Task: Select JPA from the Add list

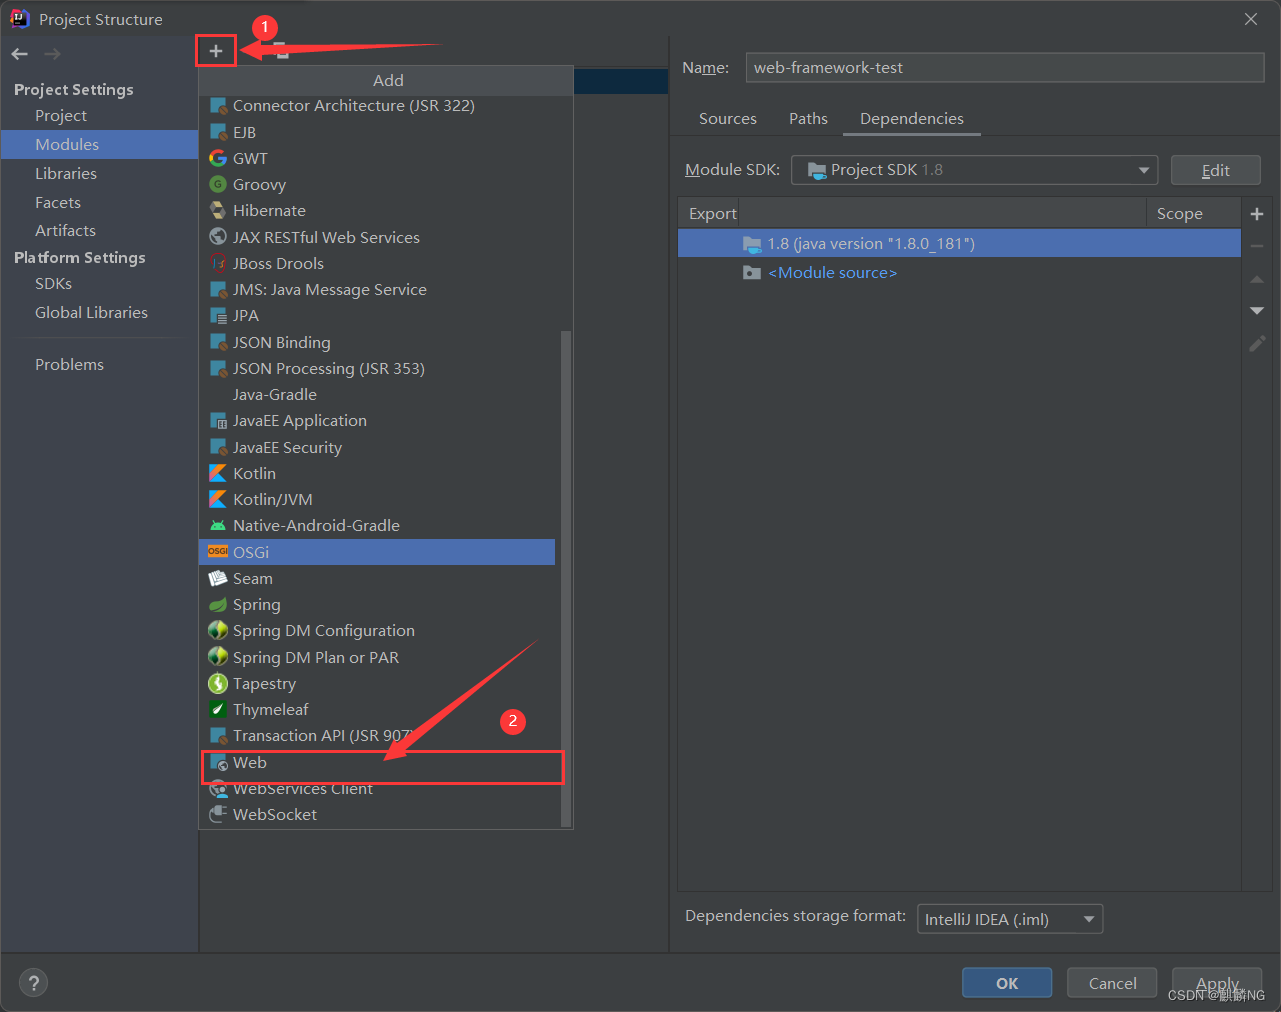Action: click(x=377, y=315)
